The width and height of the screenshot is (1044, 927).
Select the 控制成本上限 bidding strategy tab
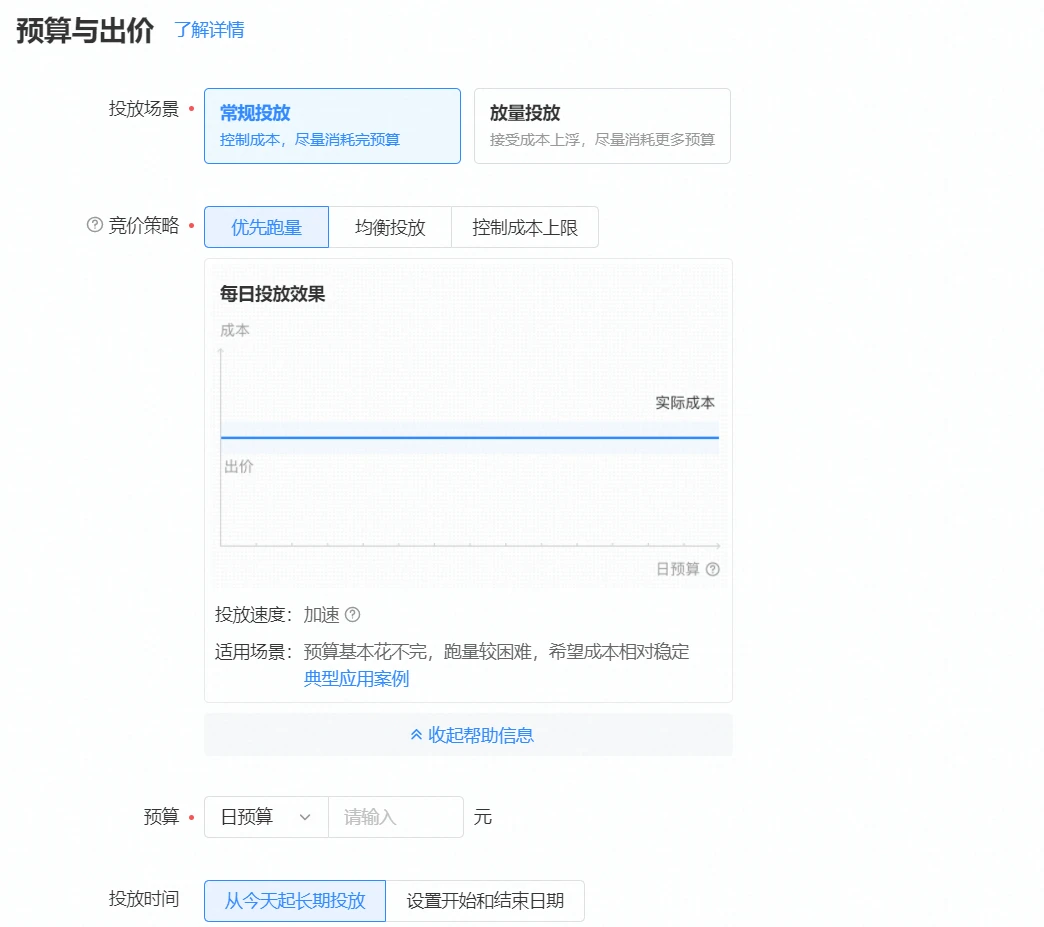(525, 227)
